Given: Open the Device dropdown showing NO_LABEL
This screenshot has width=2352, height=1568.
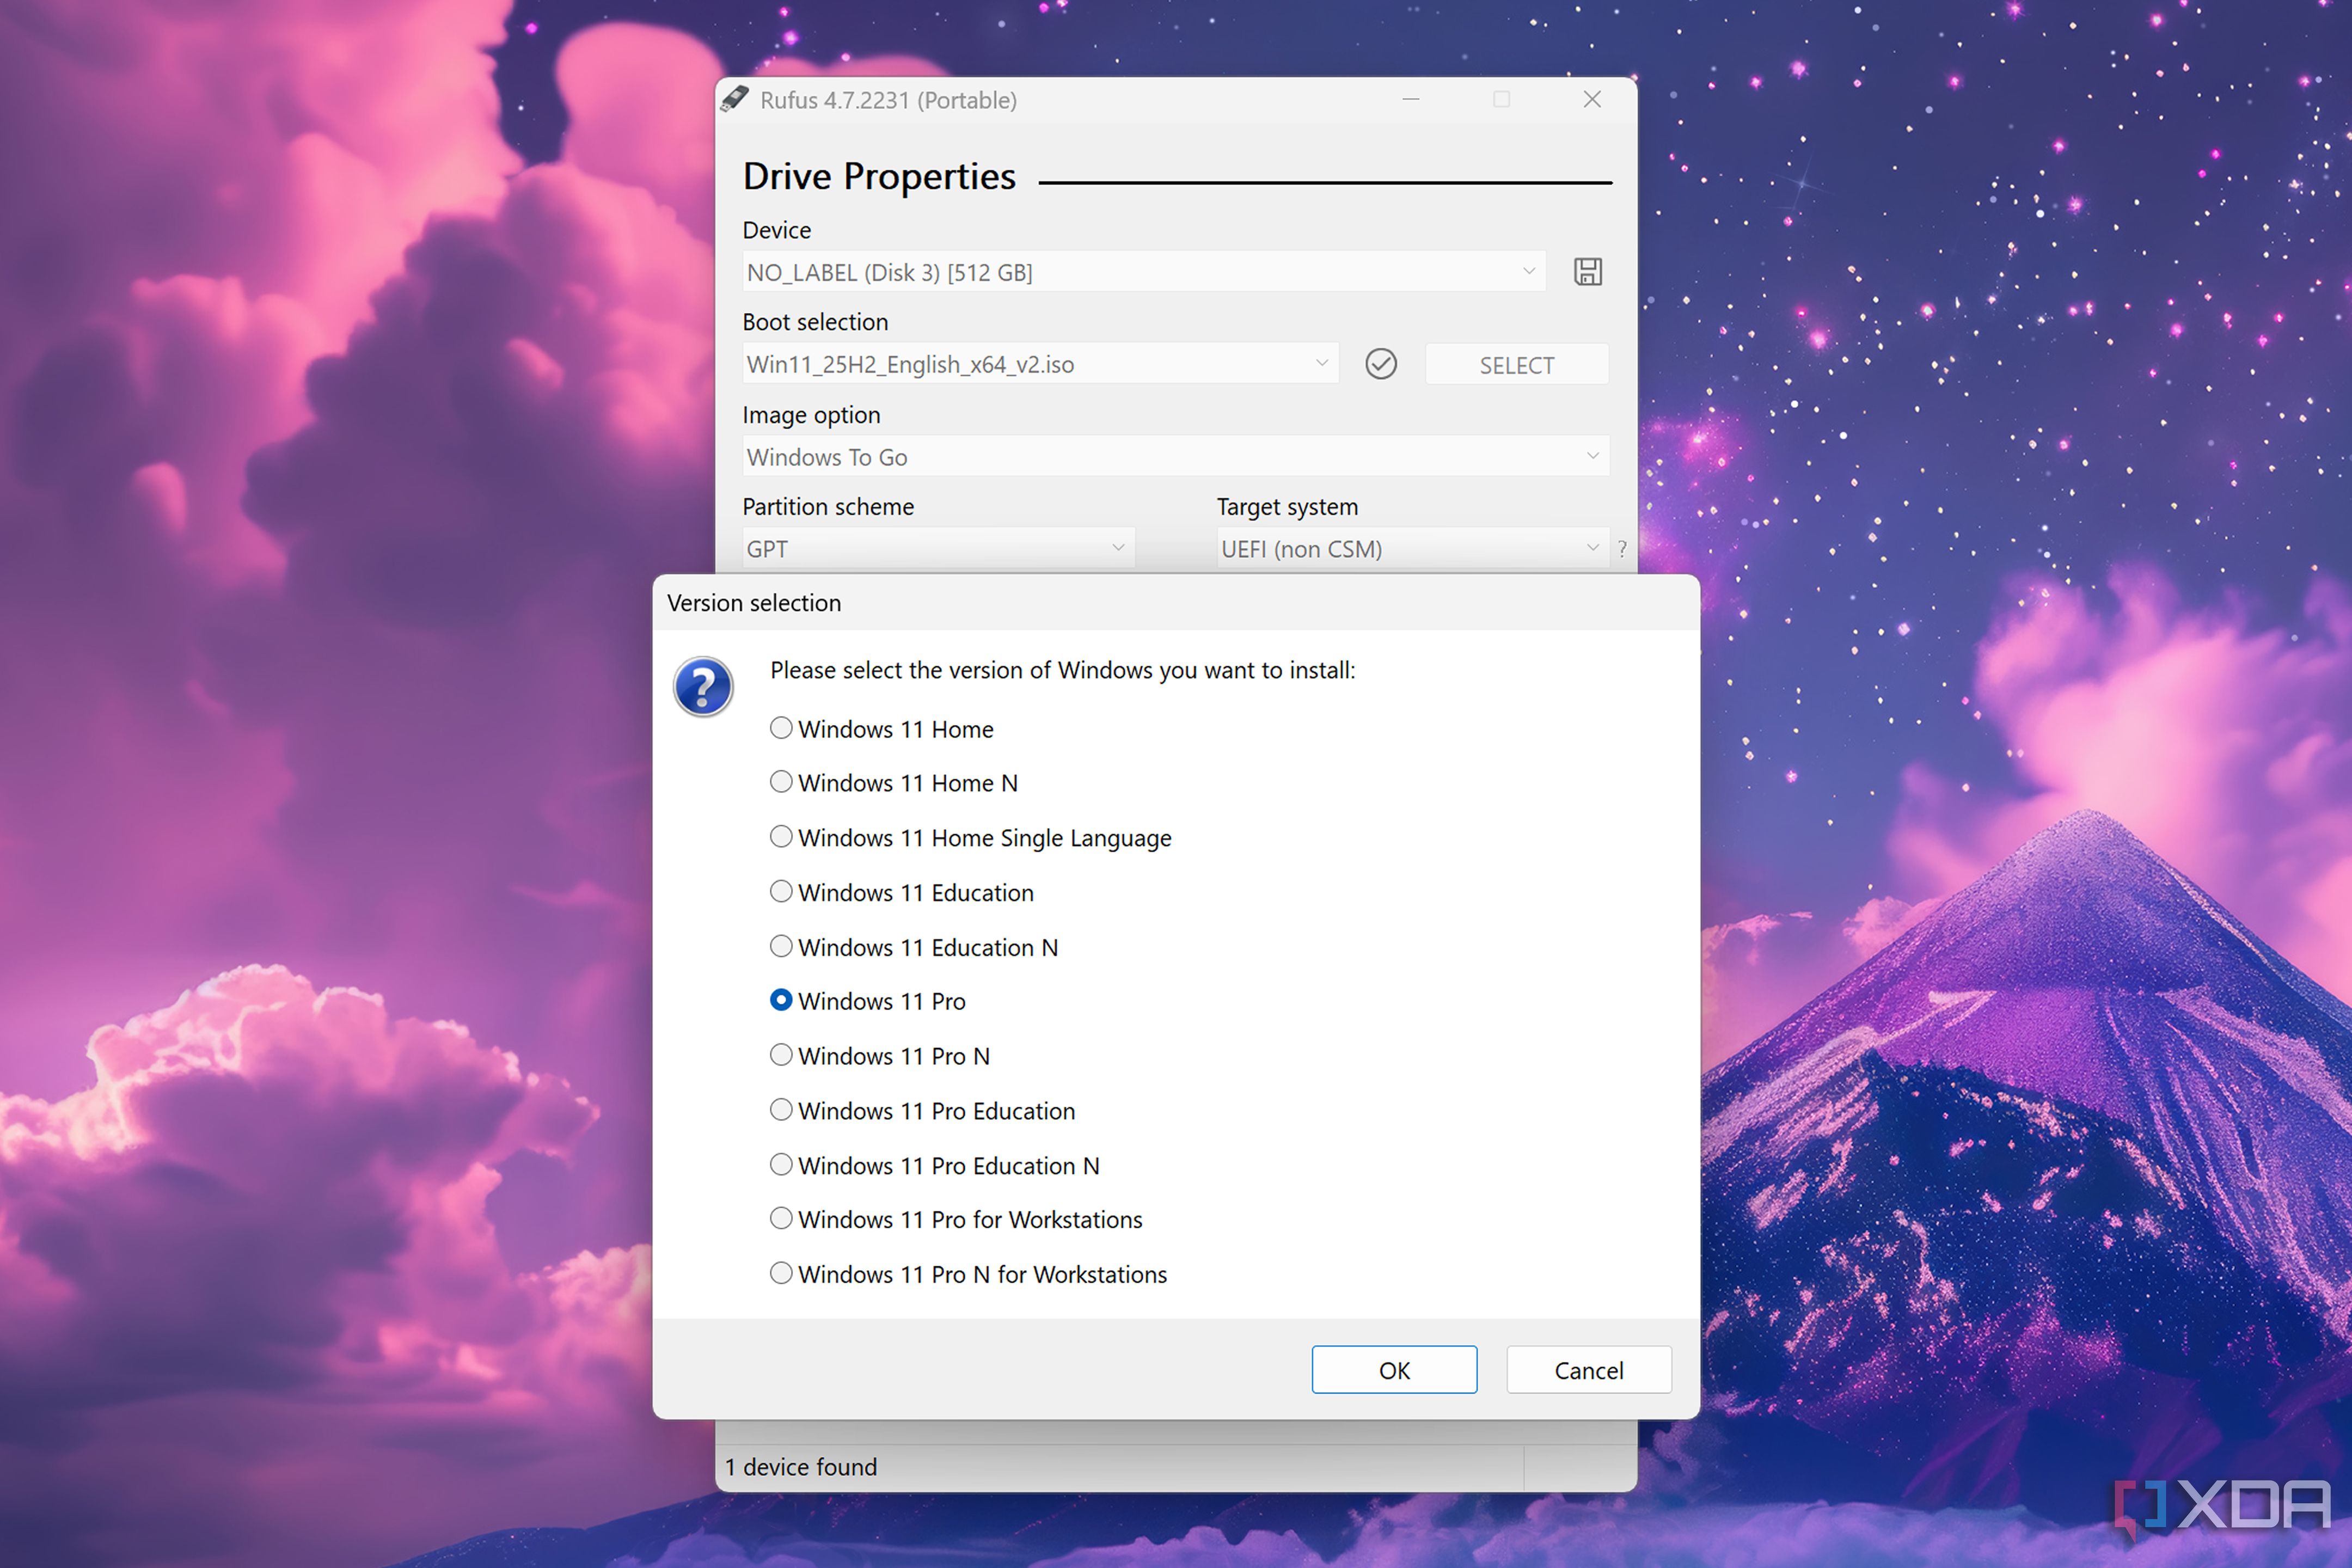Looking at the screenshot, I should (1143, 271).
